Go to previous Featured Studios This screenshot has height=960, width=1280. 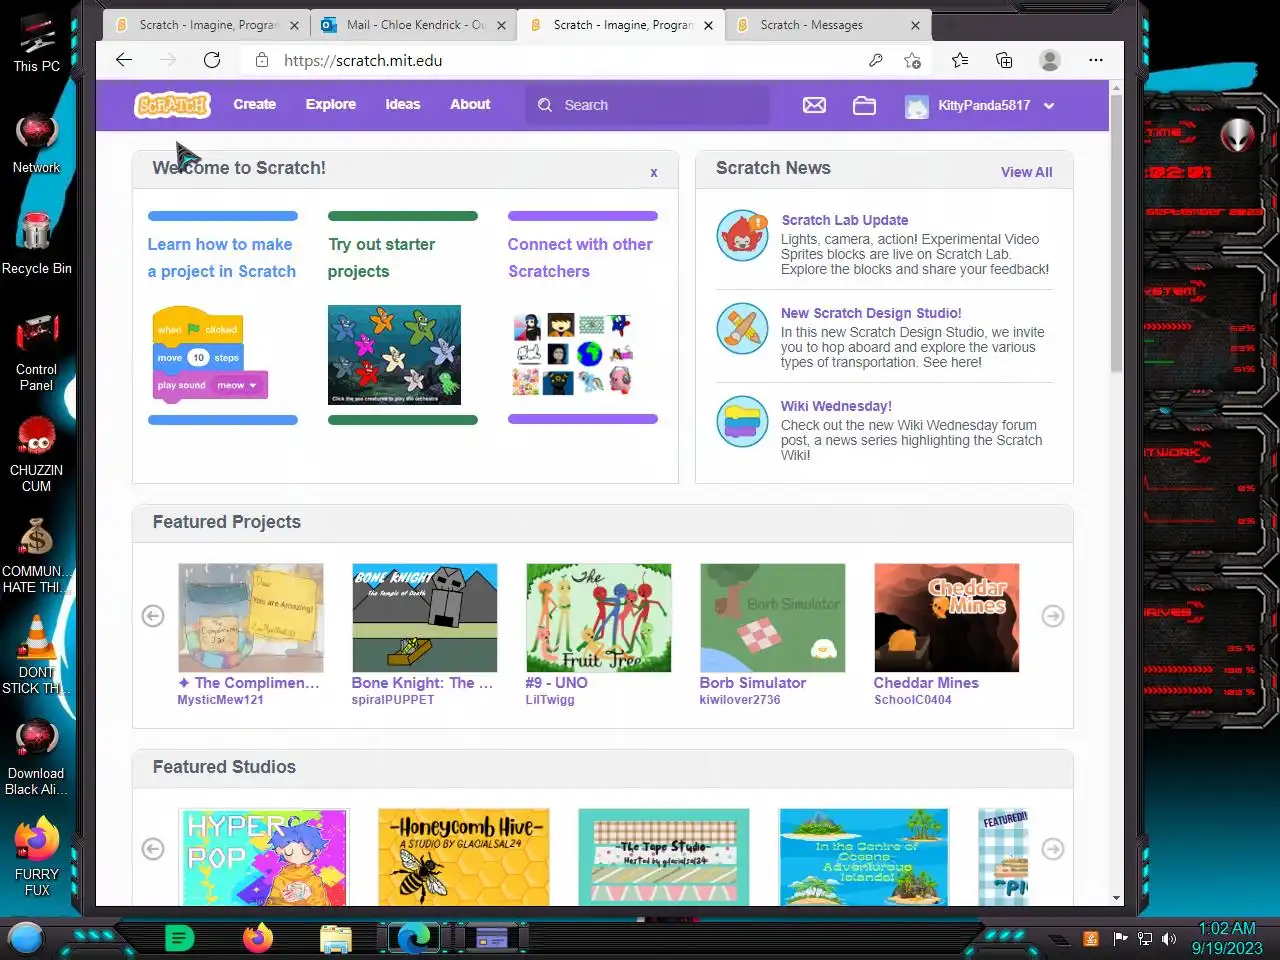[153, 849]
